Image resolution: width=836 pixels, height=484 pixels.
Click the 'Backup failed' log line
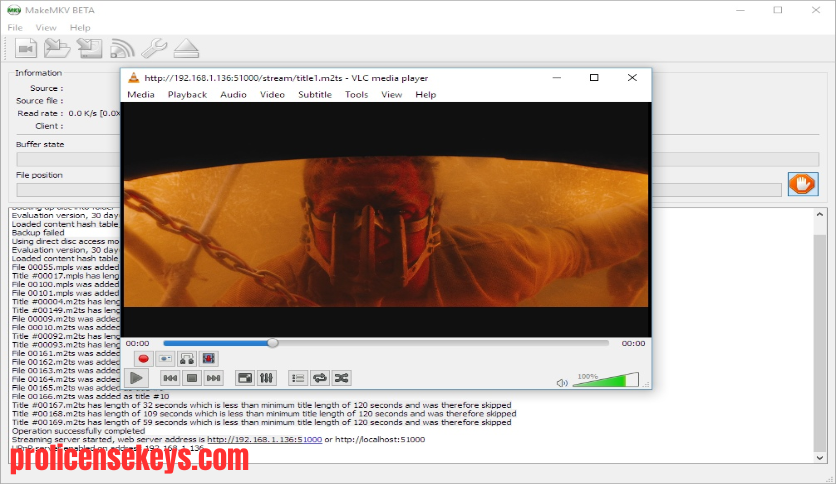point(38,232)
